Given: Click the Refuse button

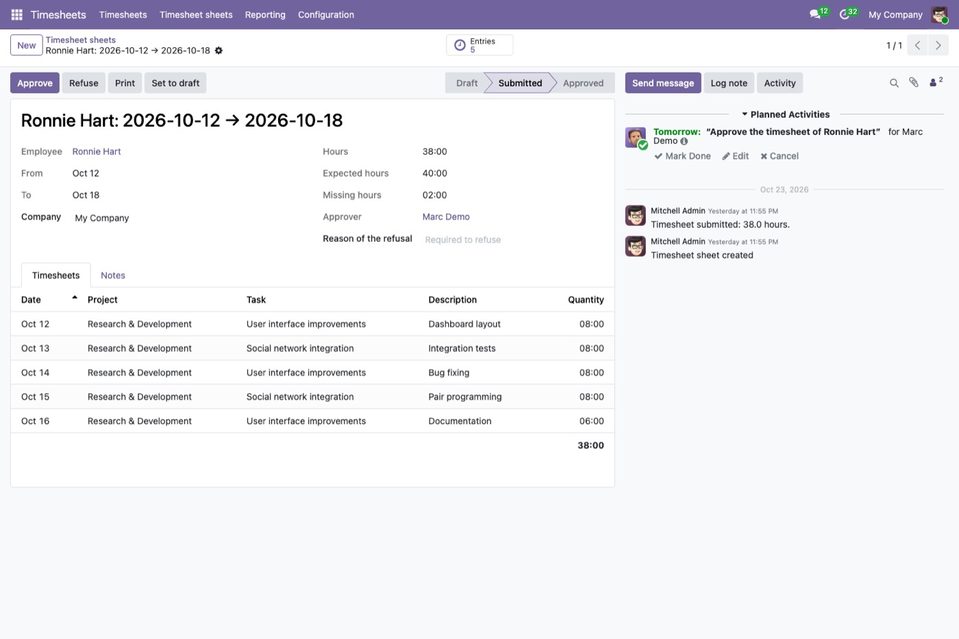Looking at the screenshot, I should click(84, 83).
